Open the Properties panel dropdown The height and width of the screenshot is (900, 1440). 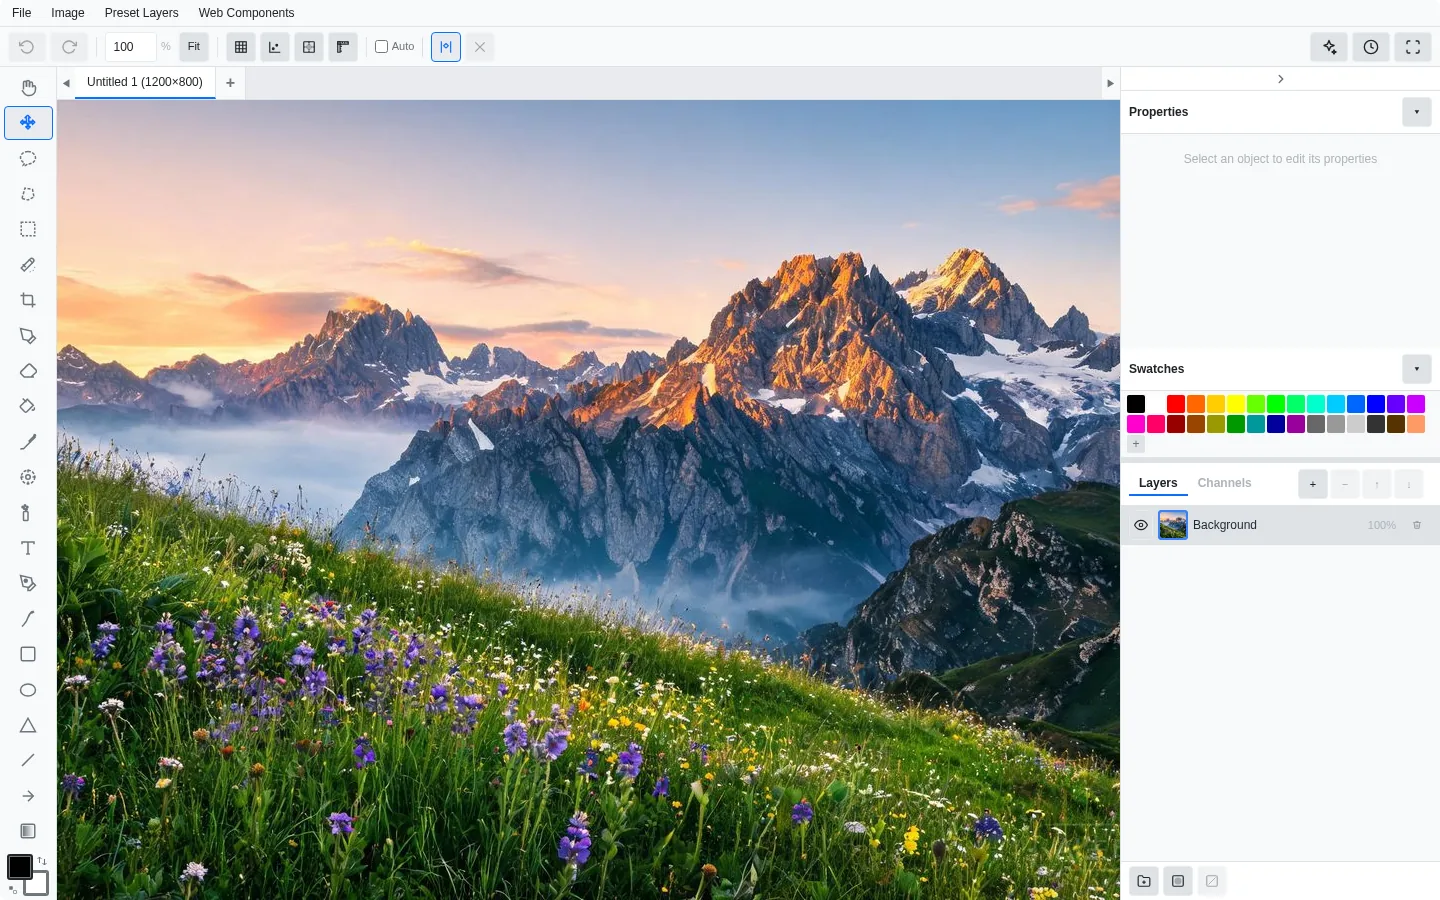pyautogui.click(x=1417, y=112)
